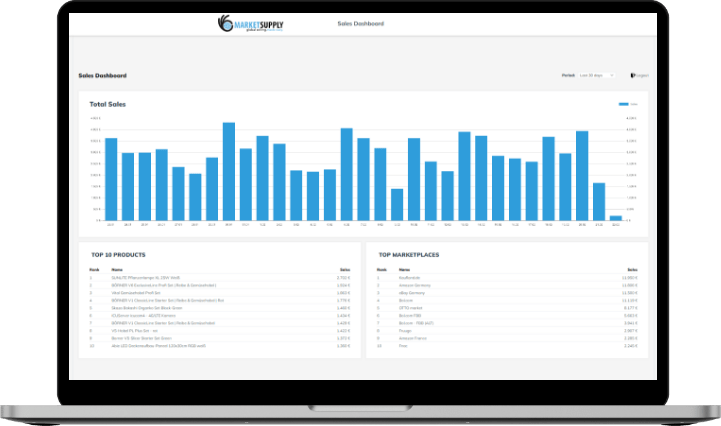Click the shortest last bar in the chart
This screenshot has height=426, width=721.
point(616,218)
